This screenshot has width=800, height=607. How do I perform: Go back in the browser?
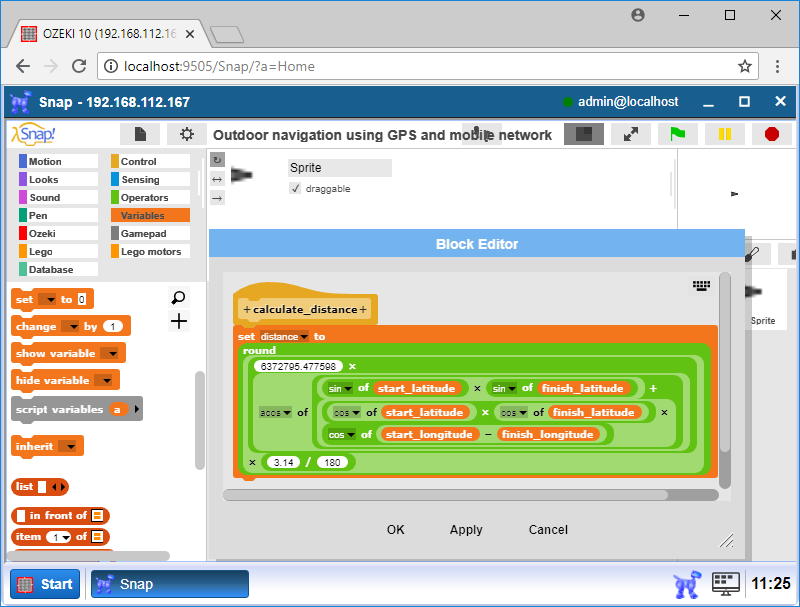tap(23, 66)
